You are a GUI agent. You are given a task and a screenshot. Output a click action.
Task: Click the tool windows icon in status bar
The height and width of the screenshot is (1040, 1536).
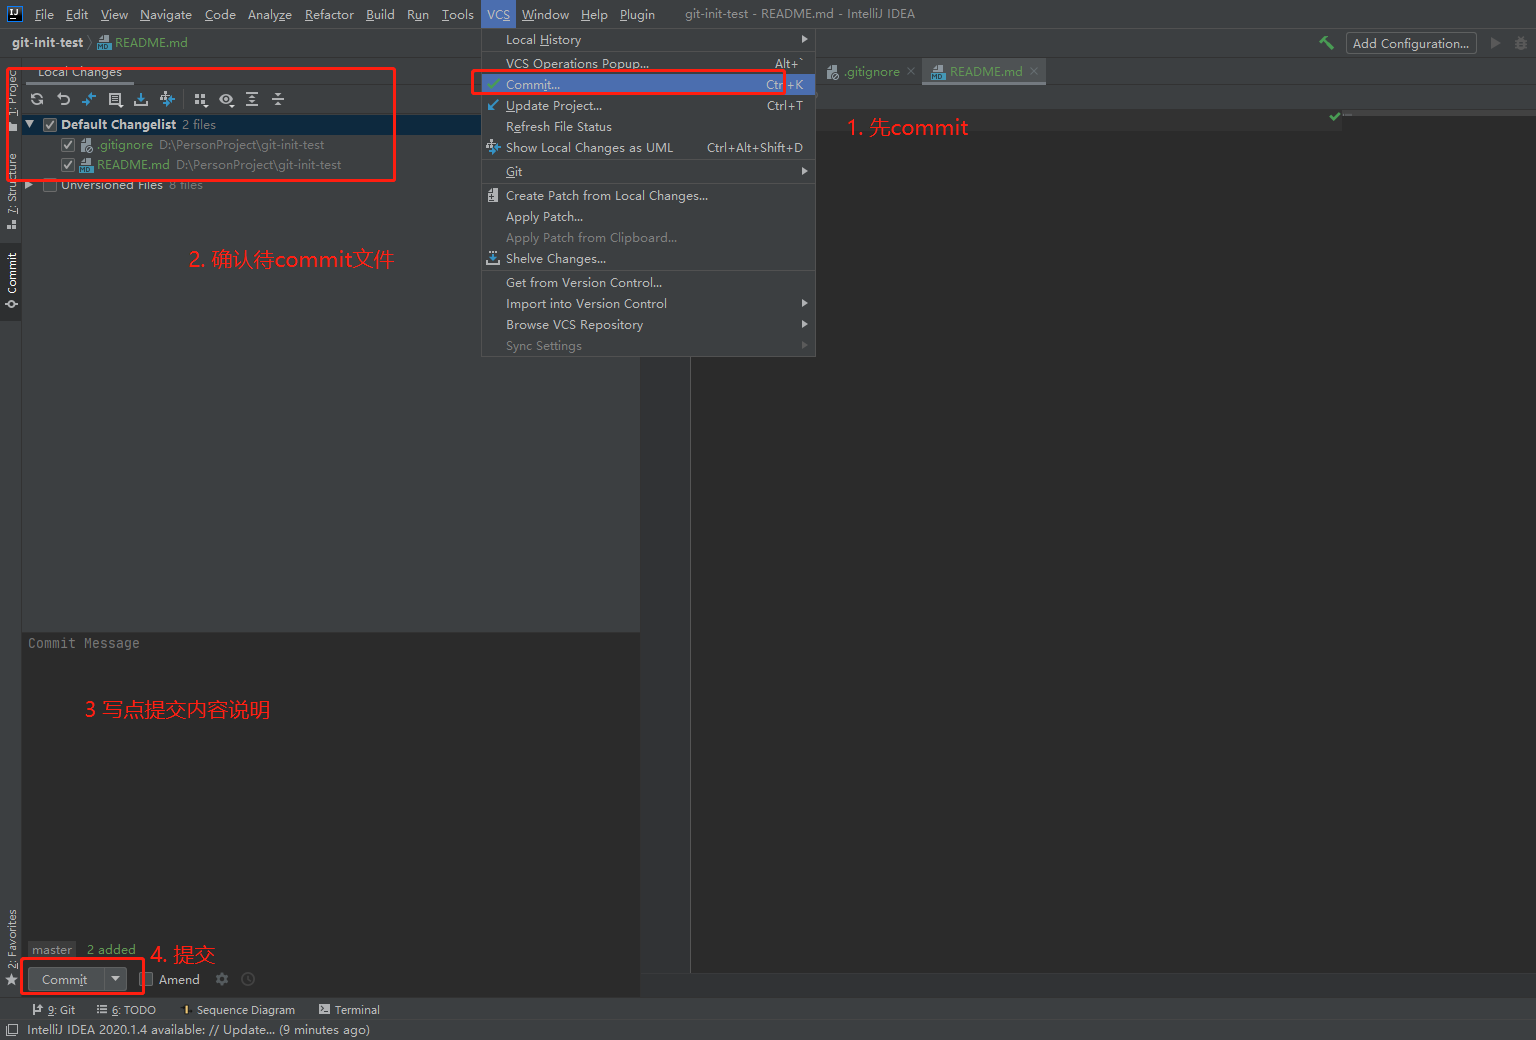12,1030
